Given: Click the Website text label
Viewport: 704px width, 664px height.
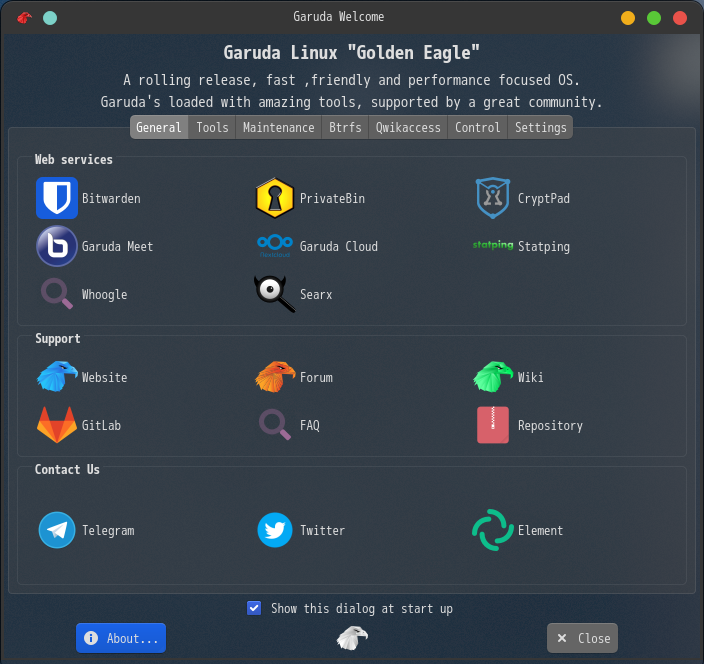Looking at the screenshot, I should click(104, 377).
